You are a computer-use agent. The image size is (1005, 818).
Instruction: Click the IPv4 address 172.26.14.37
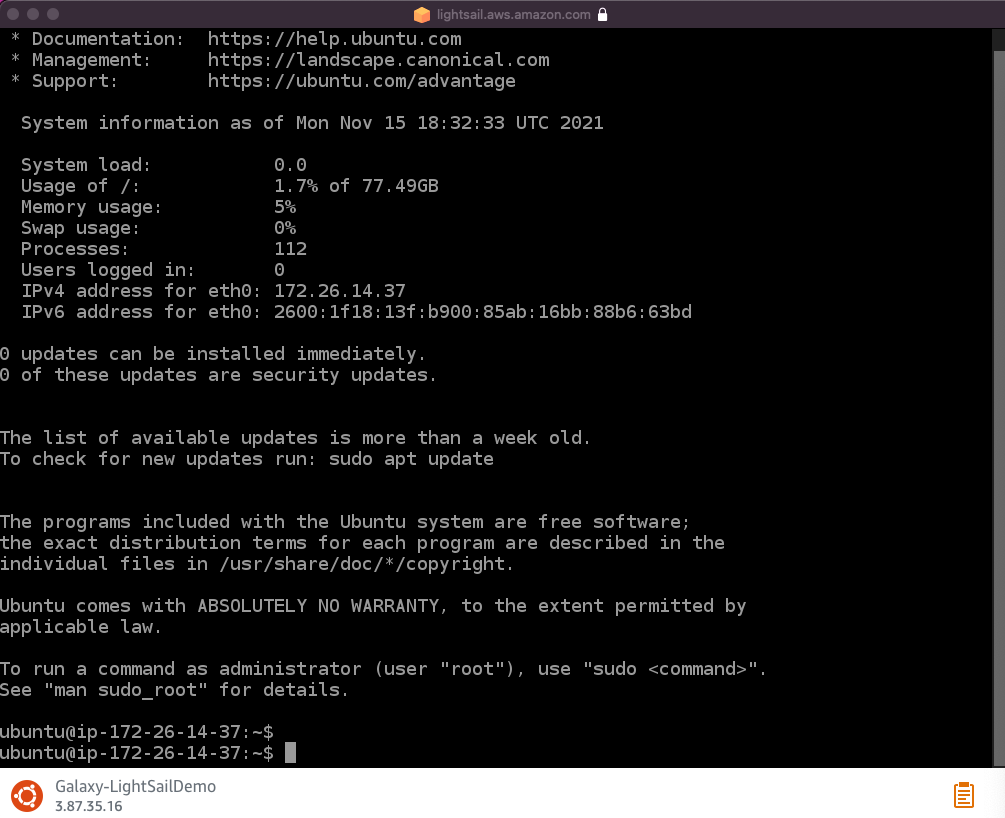pos(340,291)
